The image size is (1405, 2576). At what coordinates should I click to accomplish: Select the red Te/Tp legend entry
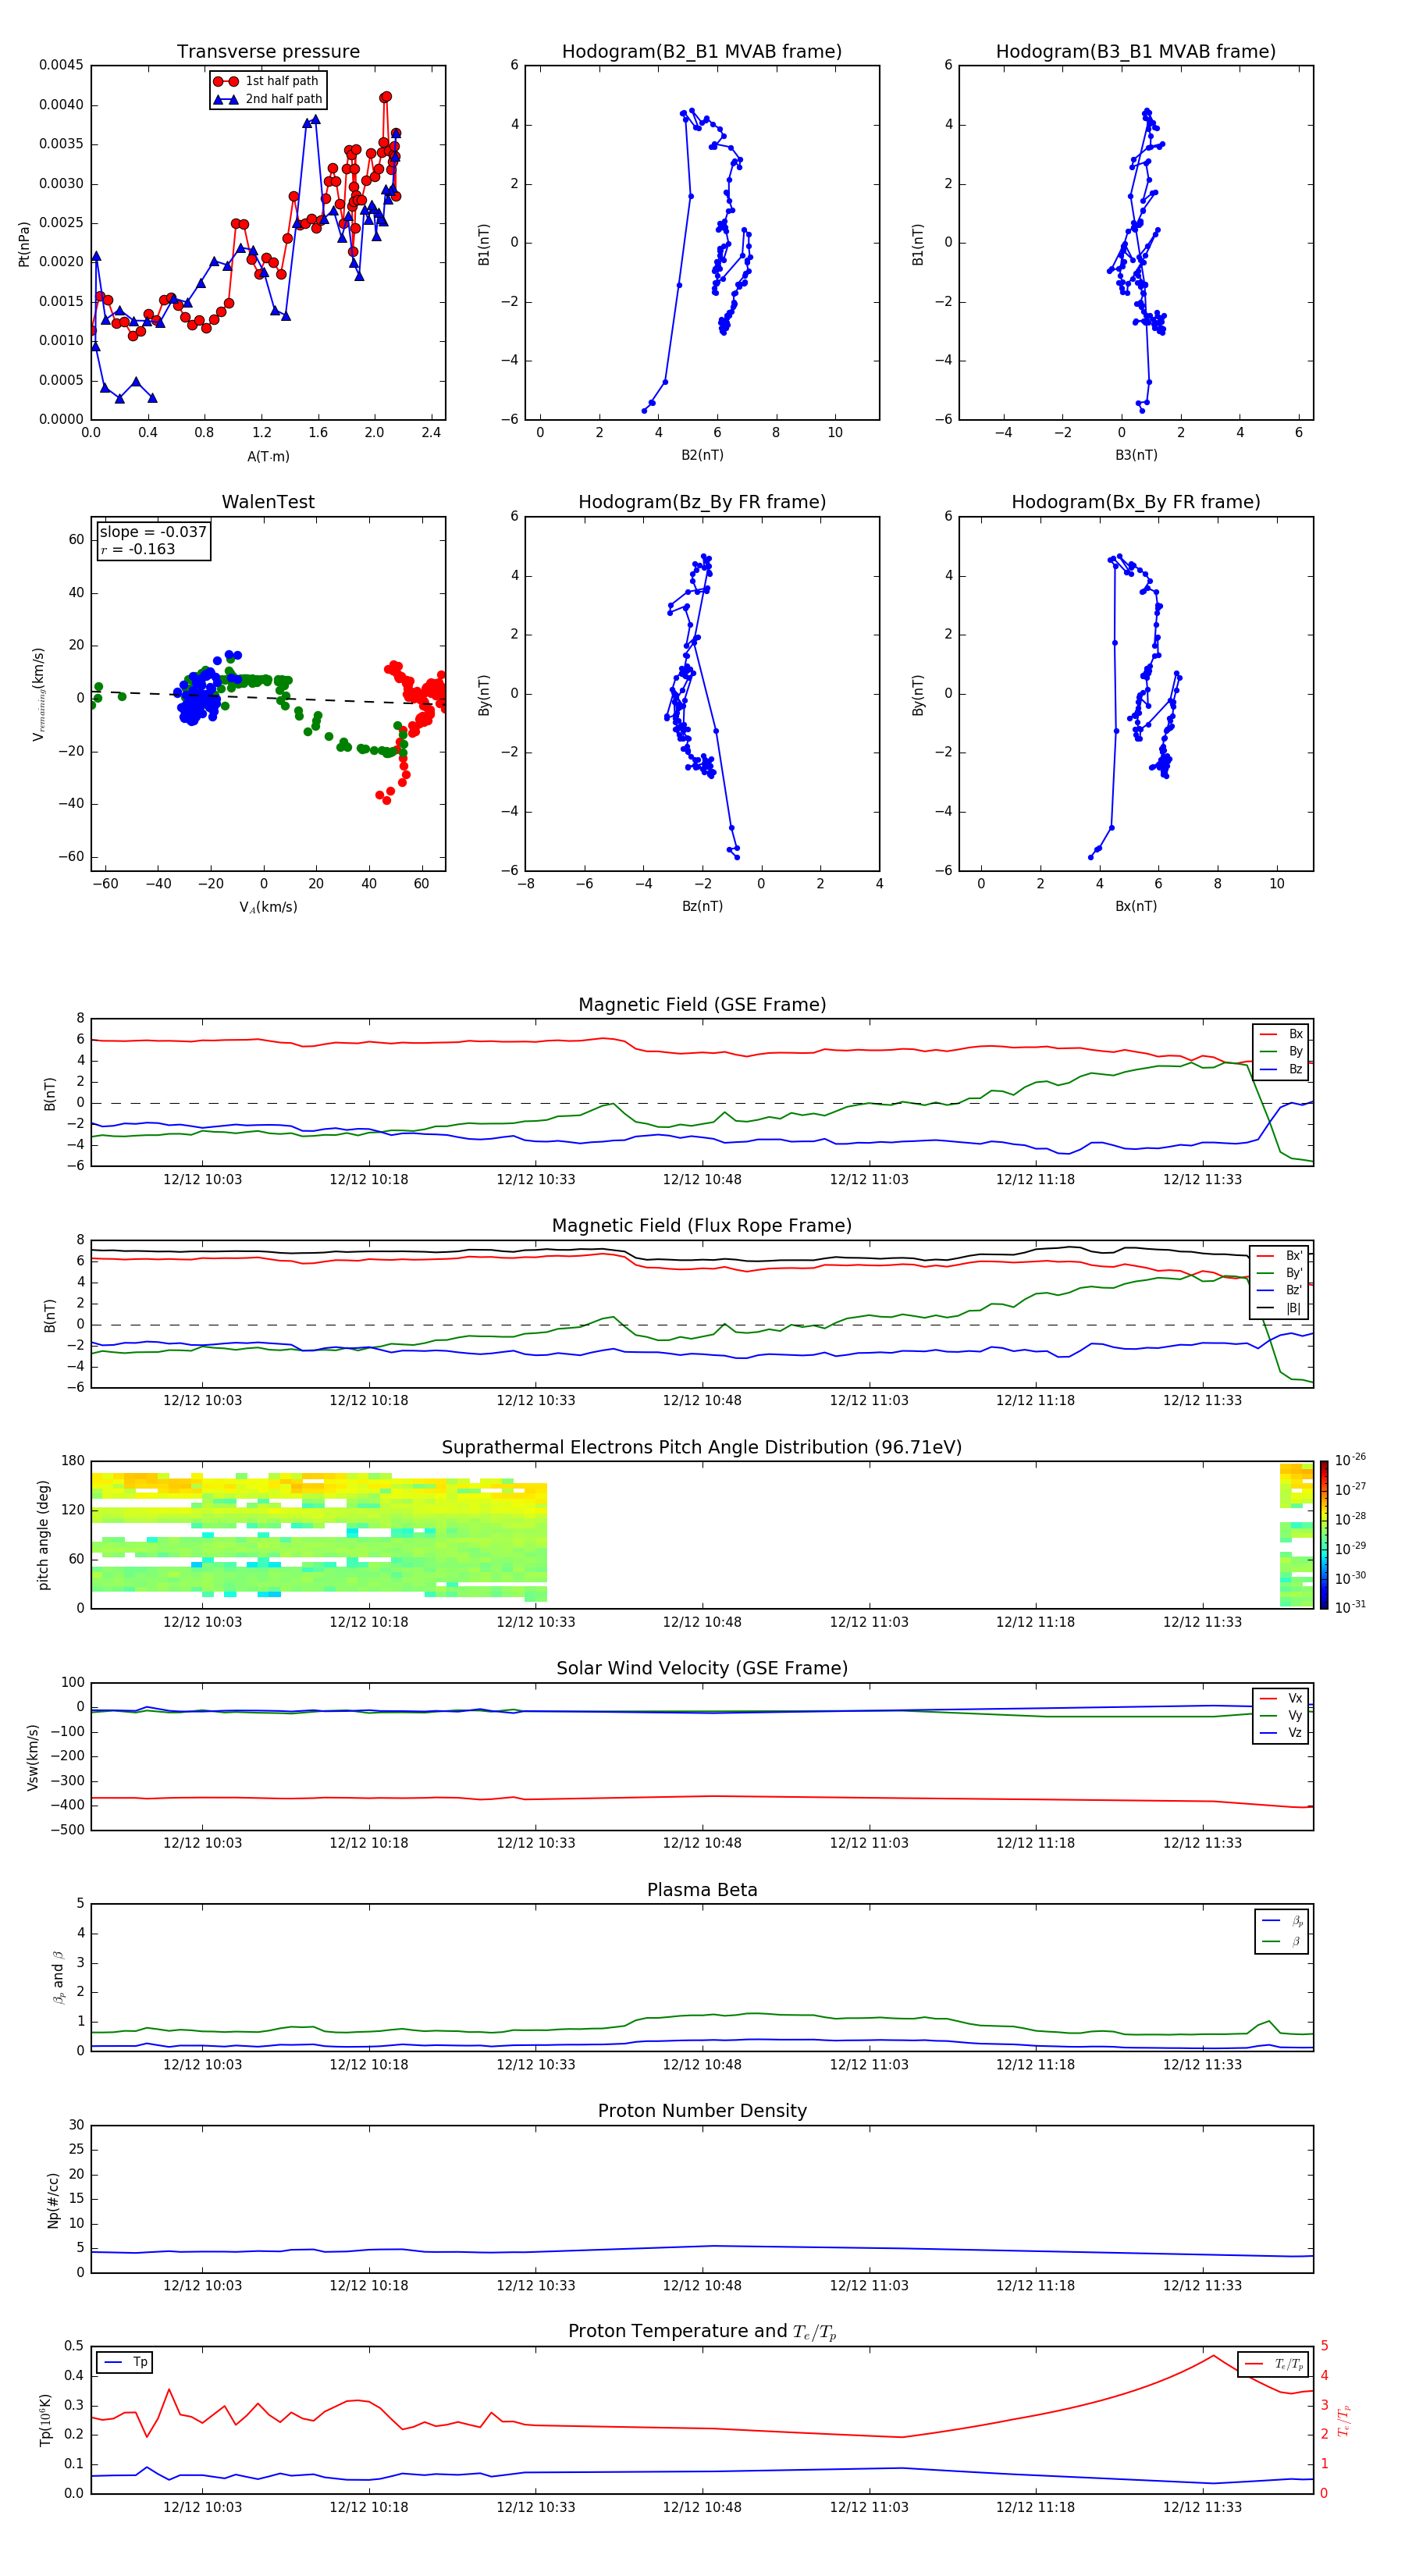coord(1273,2364)
